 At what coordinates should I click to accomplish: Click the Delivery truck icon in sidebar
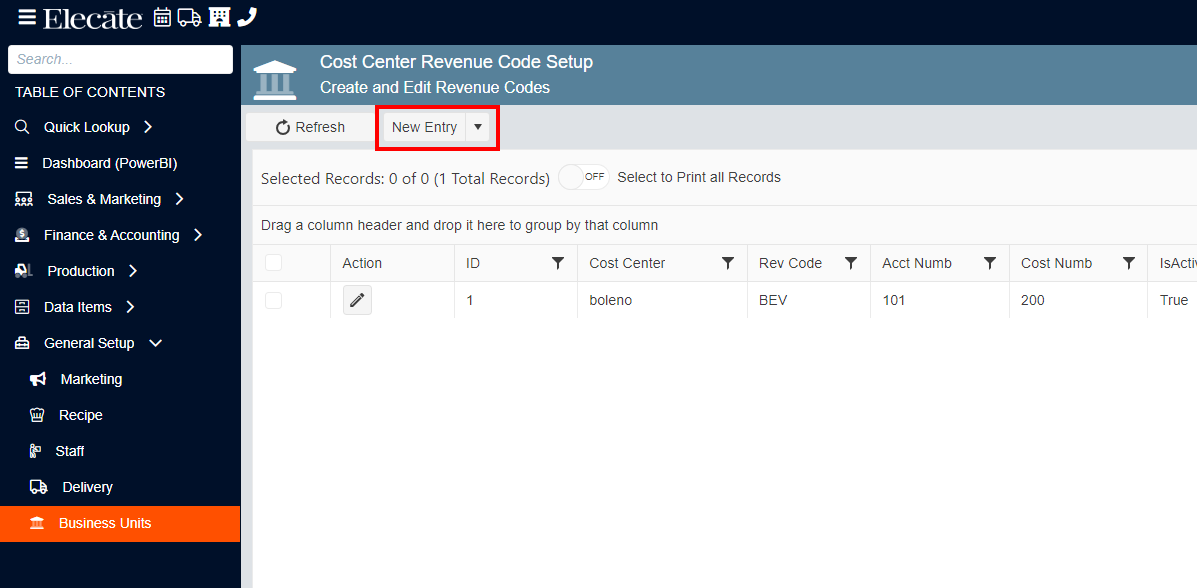[x=38, y=487]
